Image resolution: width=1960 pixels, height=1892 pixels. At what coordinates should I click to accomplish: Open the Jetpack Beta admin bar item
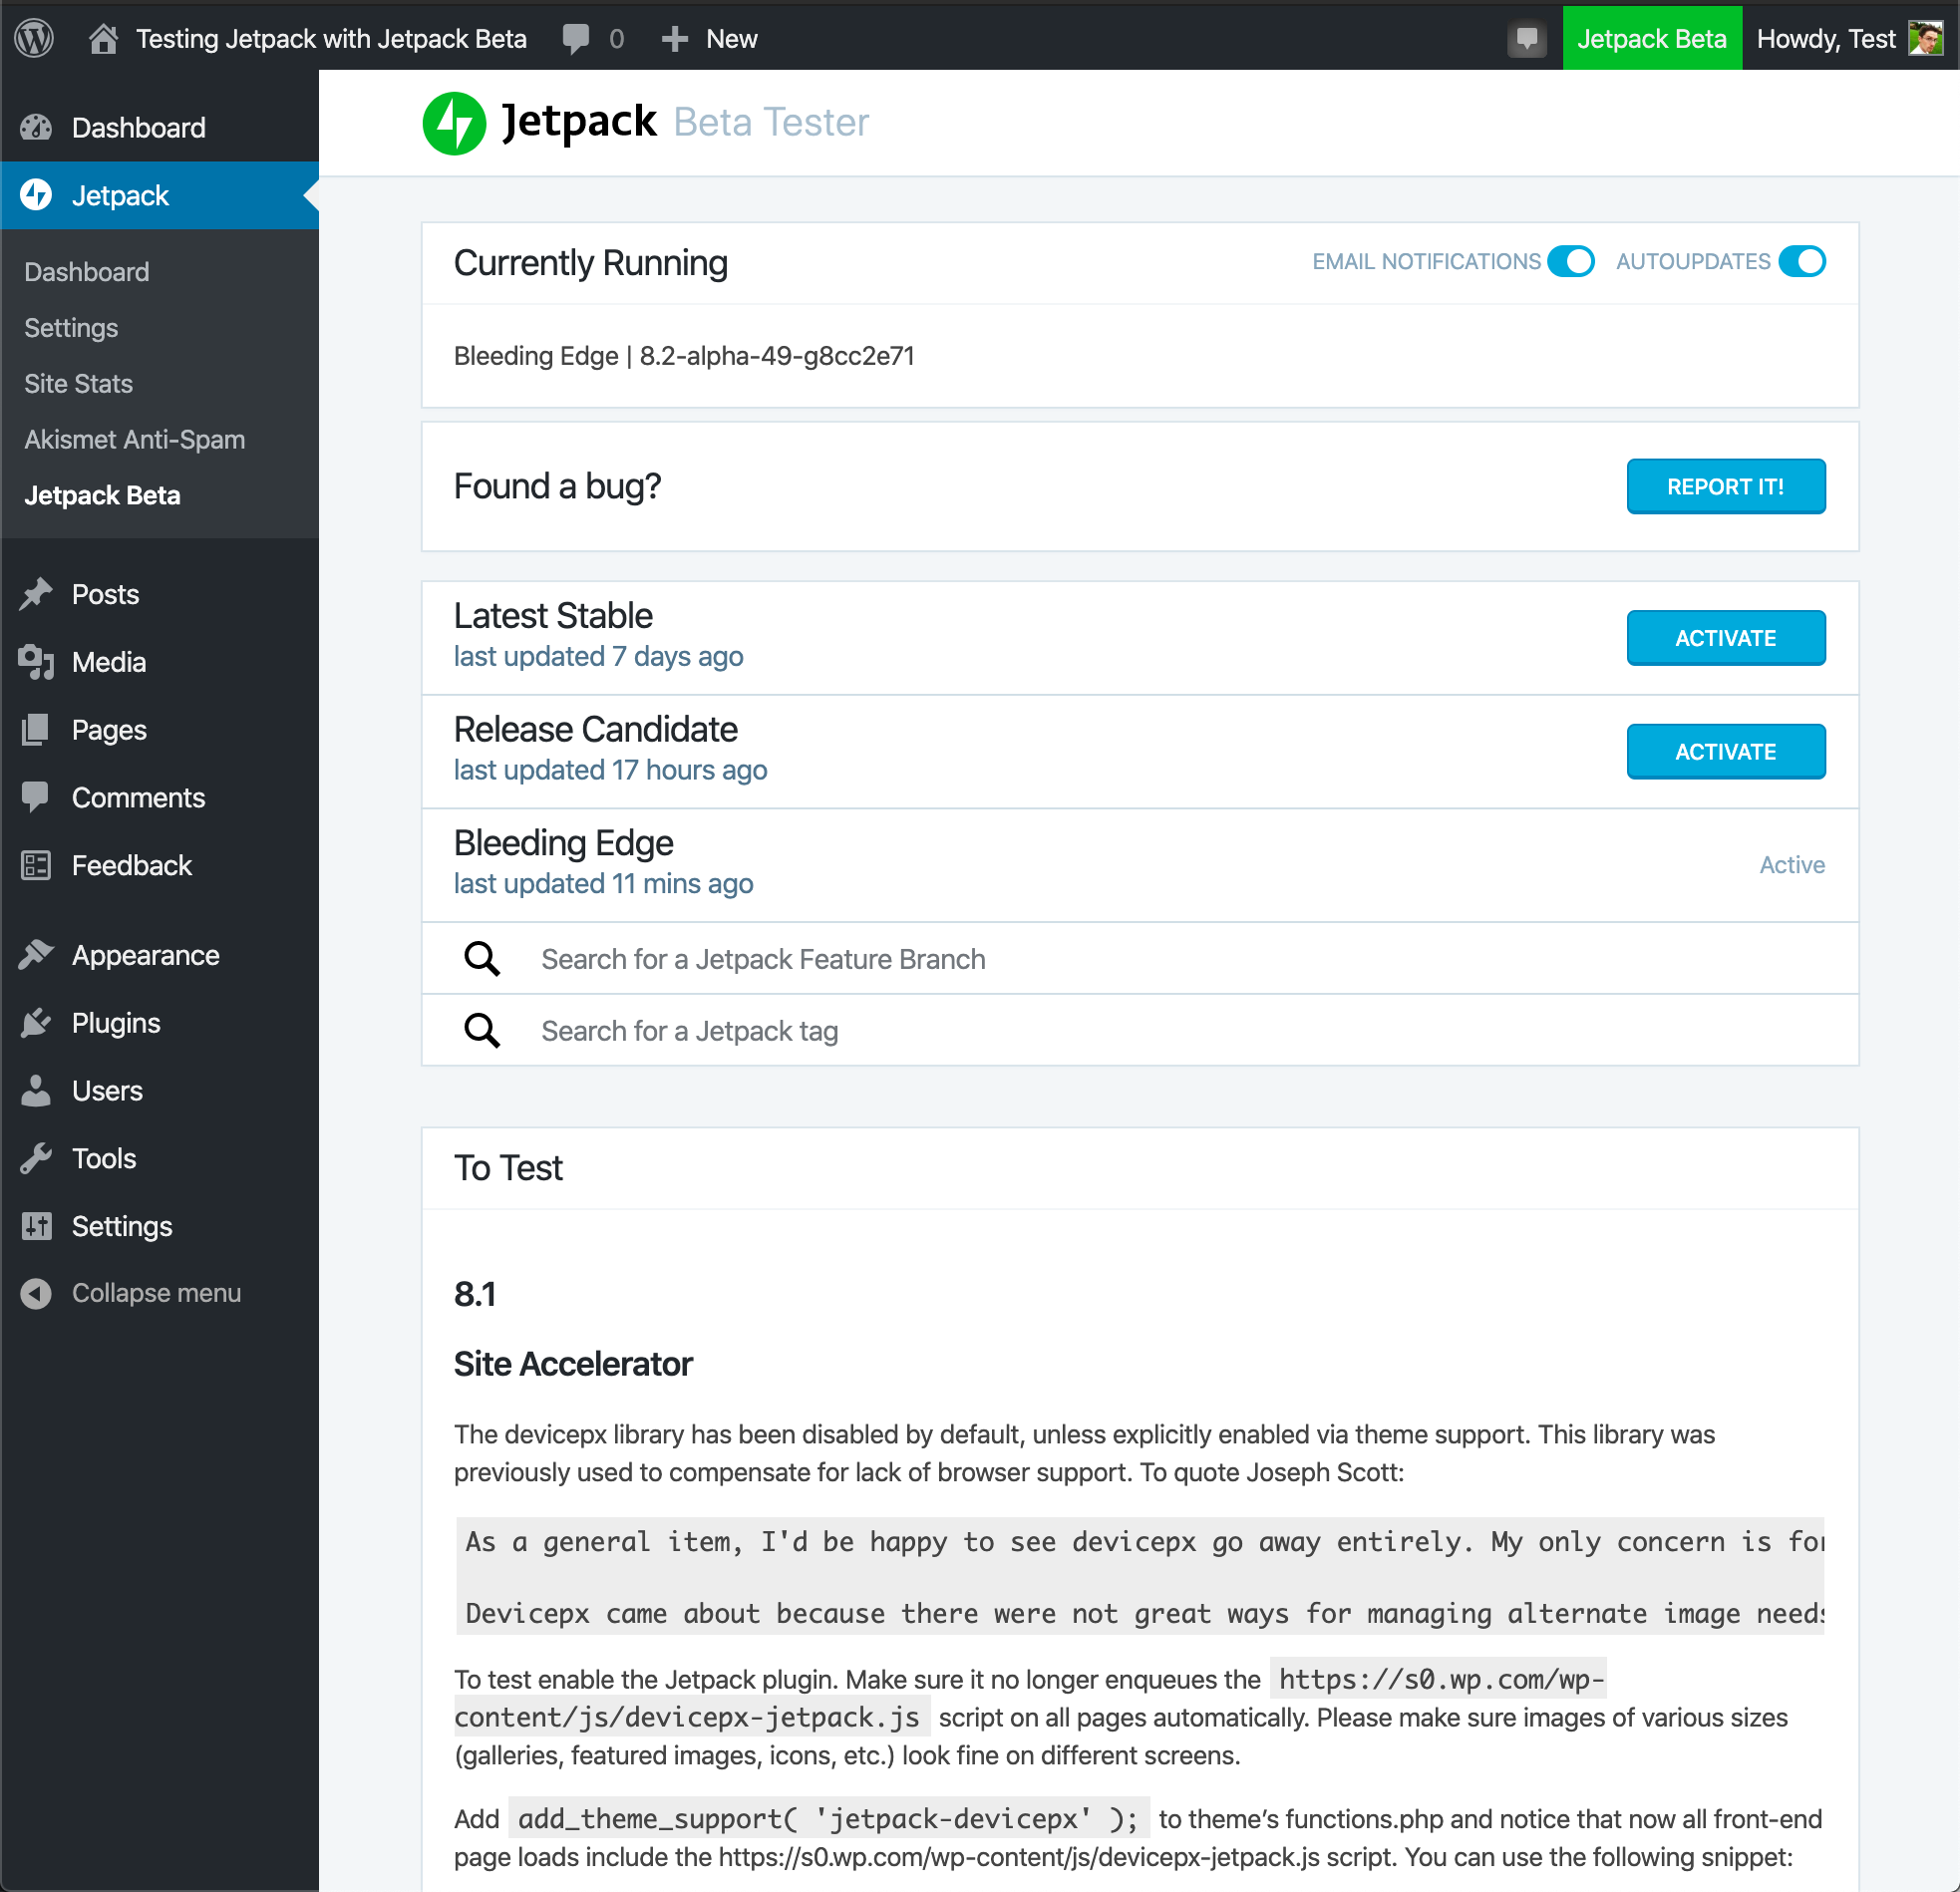[x=1652, y=39]
